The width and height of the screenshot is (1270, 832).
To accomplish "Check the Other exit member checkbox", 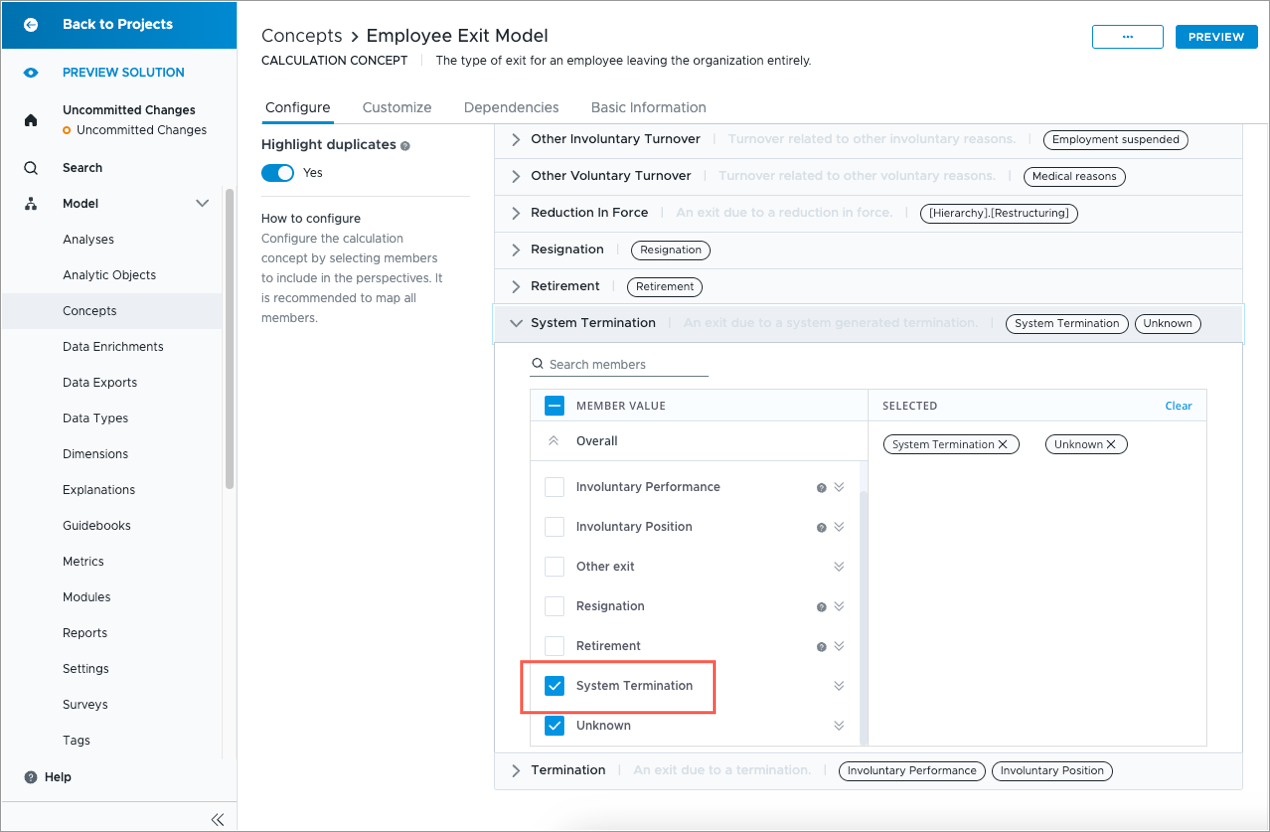I will (x=554, y=567).
